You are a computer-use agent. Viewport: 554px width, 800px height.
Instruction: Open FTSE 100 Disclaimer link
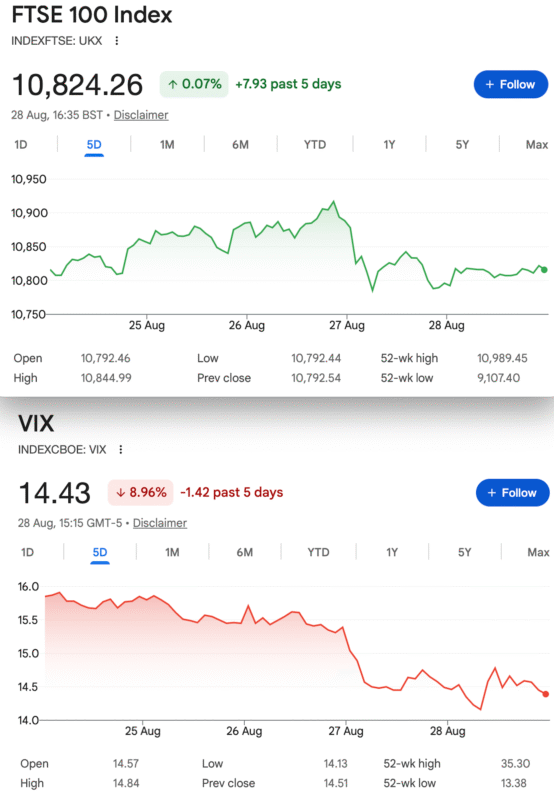pos(141,115)
